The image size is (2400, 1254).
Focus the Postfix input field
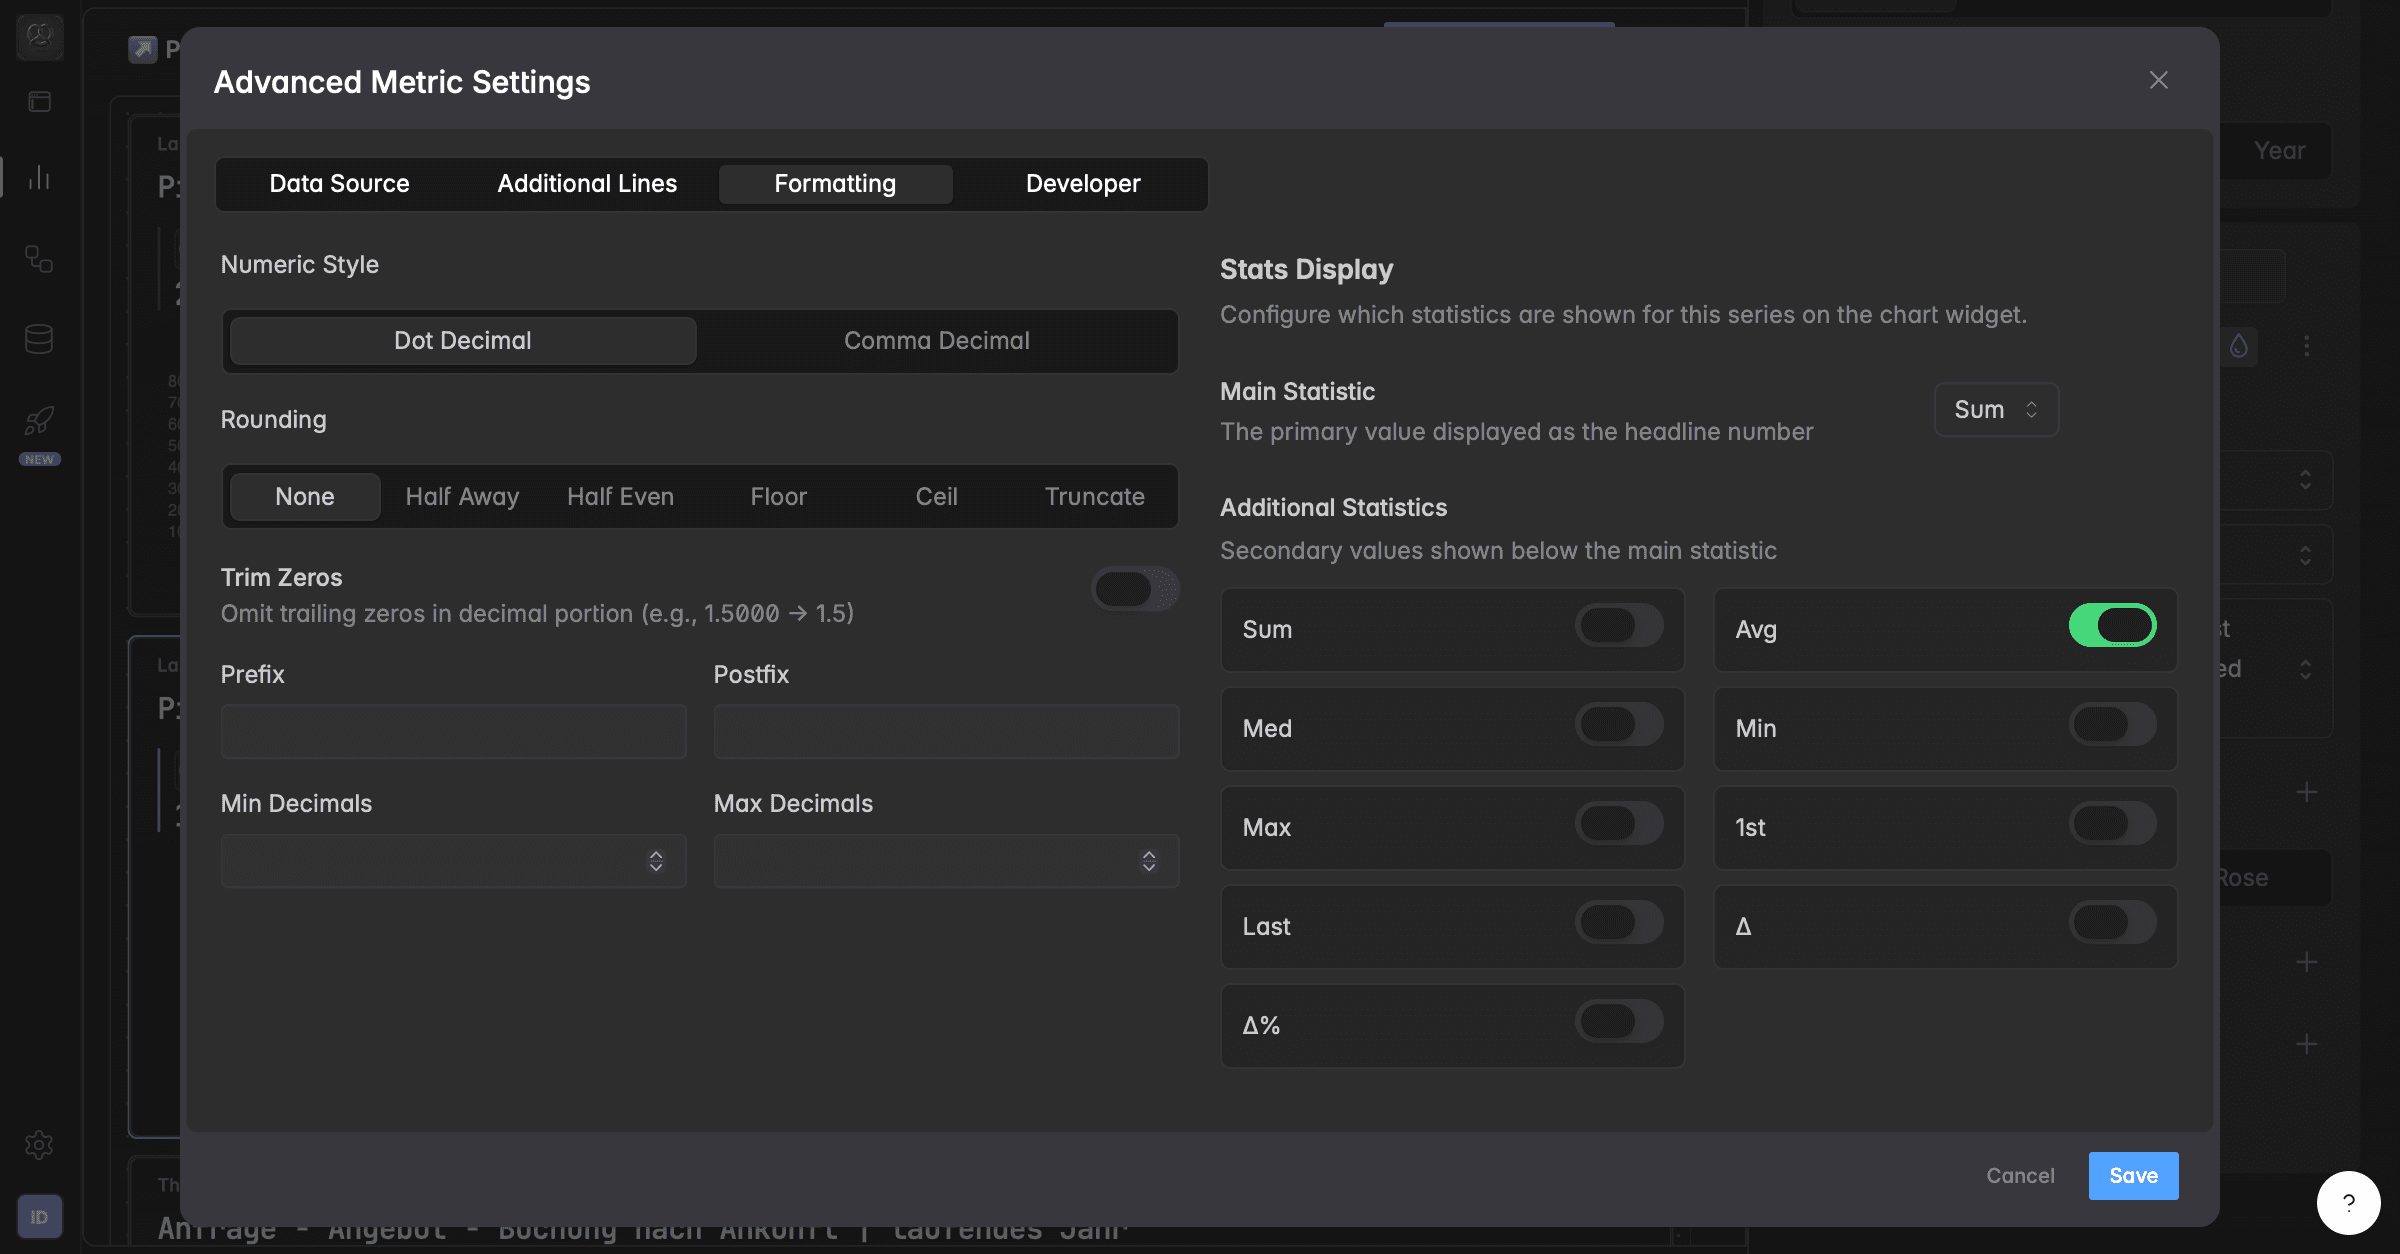(x=946, y=731)
